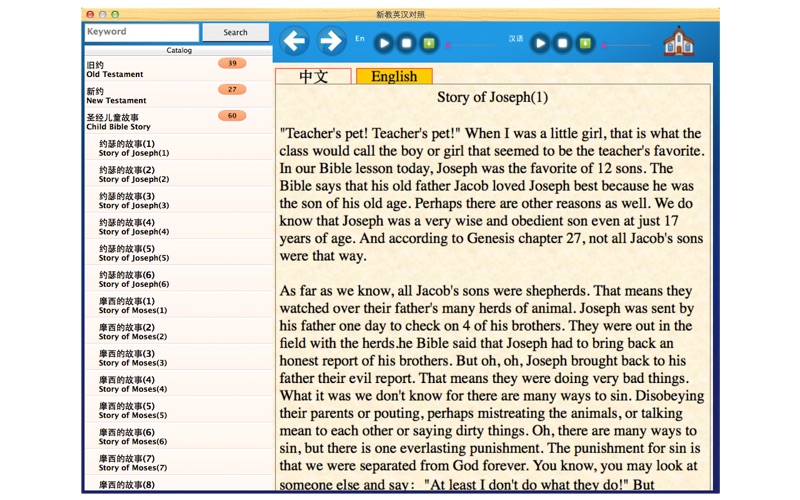Select the English tab
This screenshot has height=500, width=800.
(x=394, y=76)
